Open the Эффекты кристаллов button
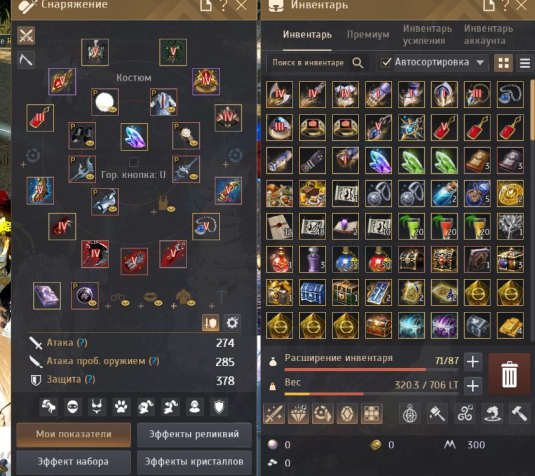This screenshot has height=476, width=535. tap(194, 462)
